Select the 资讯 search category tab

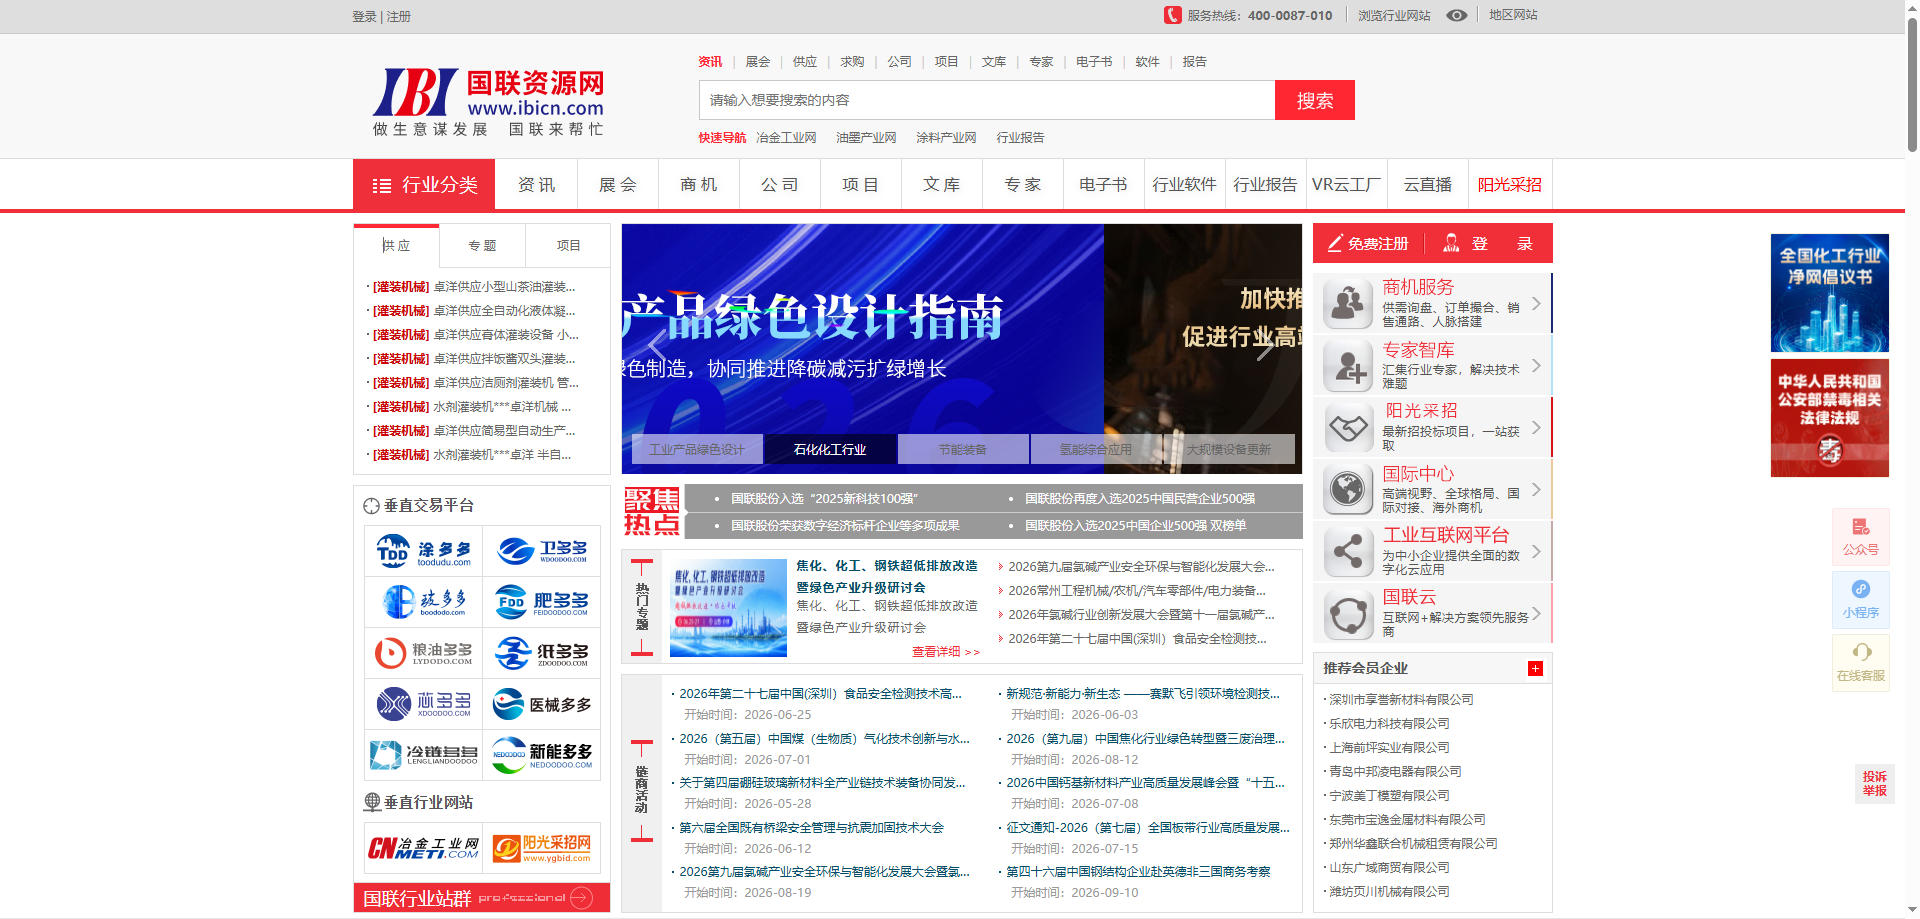(x=710, y=62)
